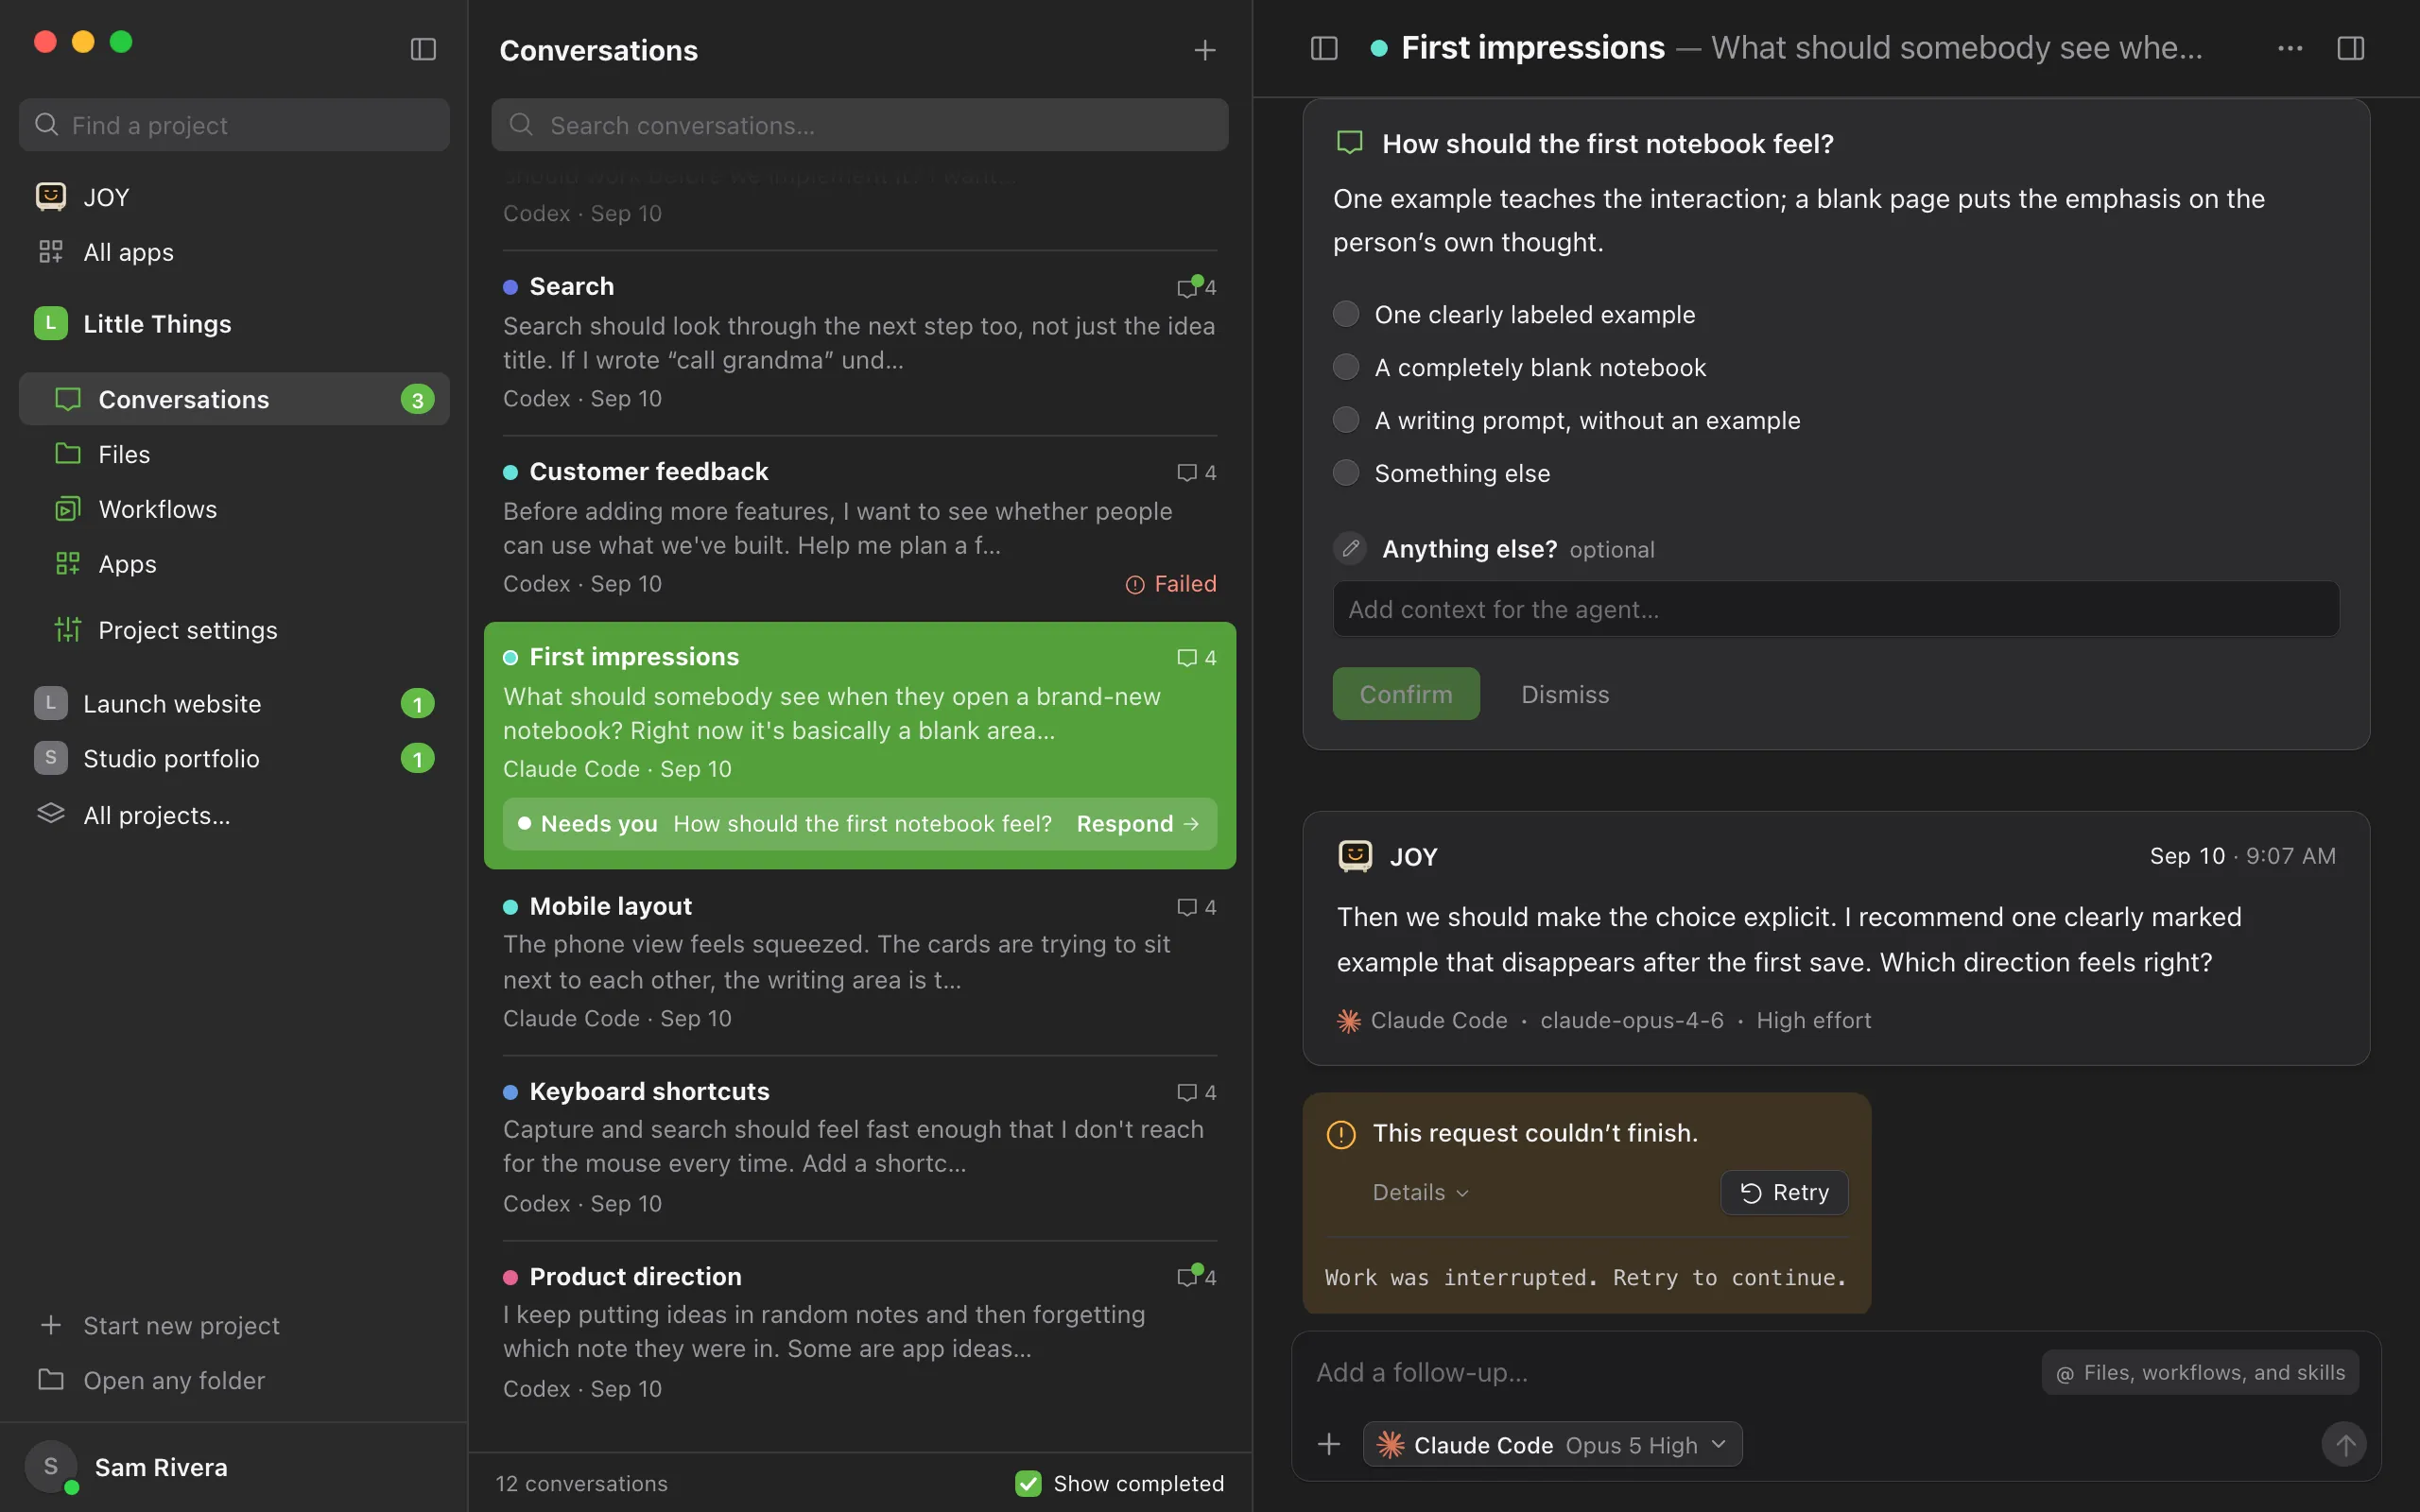Collapse conversations list from detail header

1324,48
